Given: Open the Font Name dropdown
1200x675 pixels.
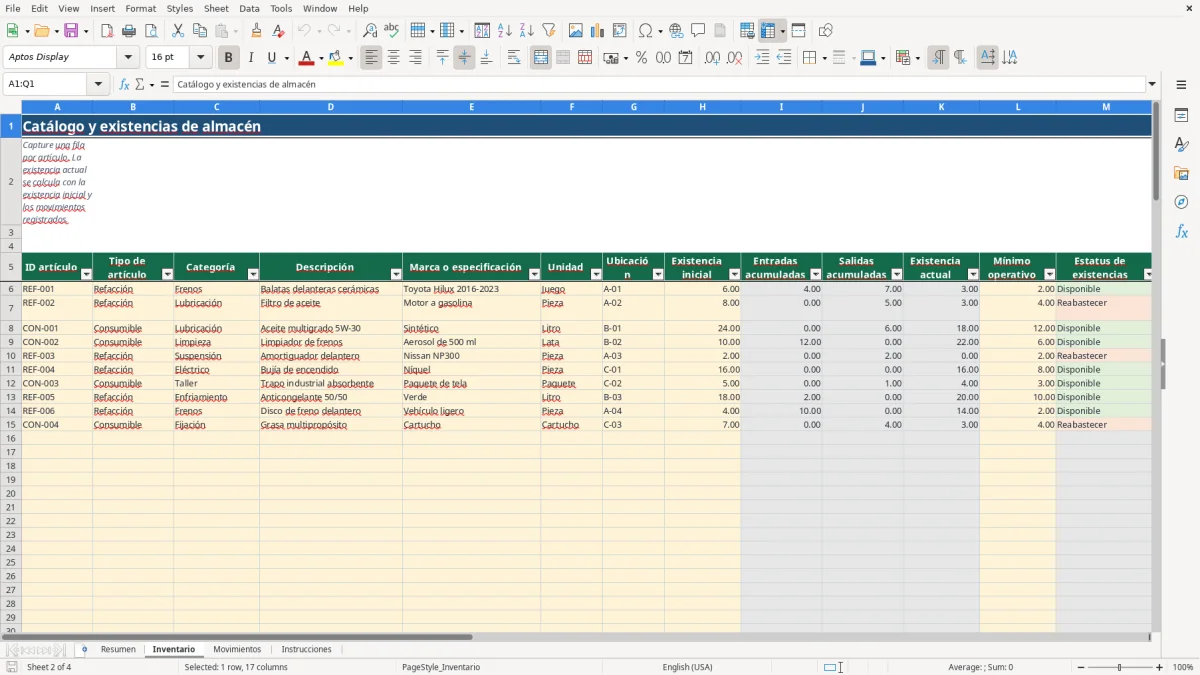Looking at the screenshot, I should [128, 58].
